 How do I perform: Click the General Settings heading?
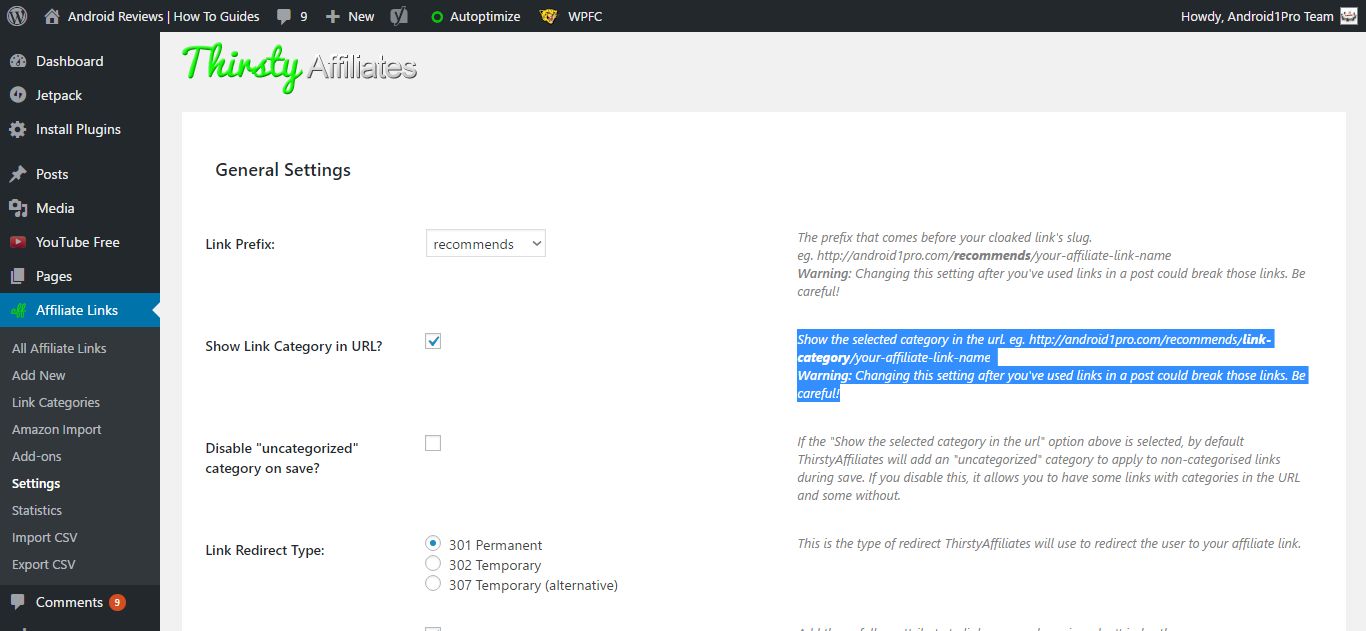(x=283, y=170)
